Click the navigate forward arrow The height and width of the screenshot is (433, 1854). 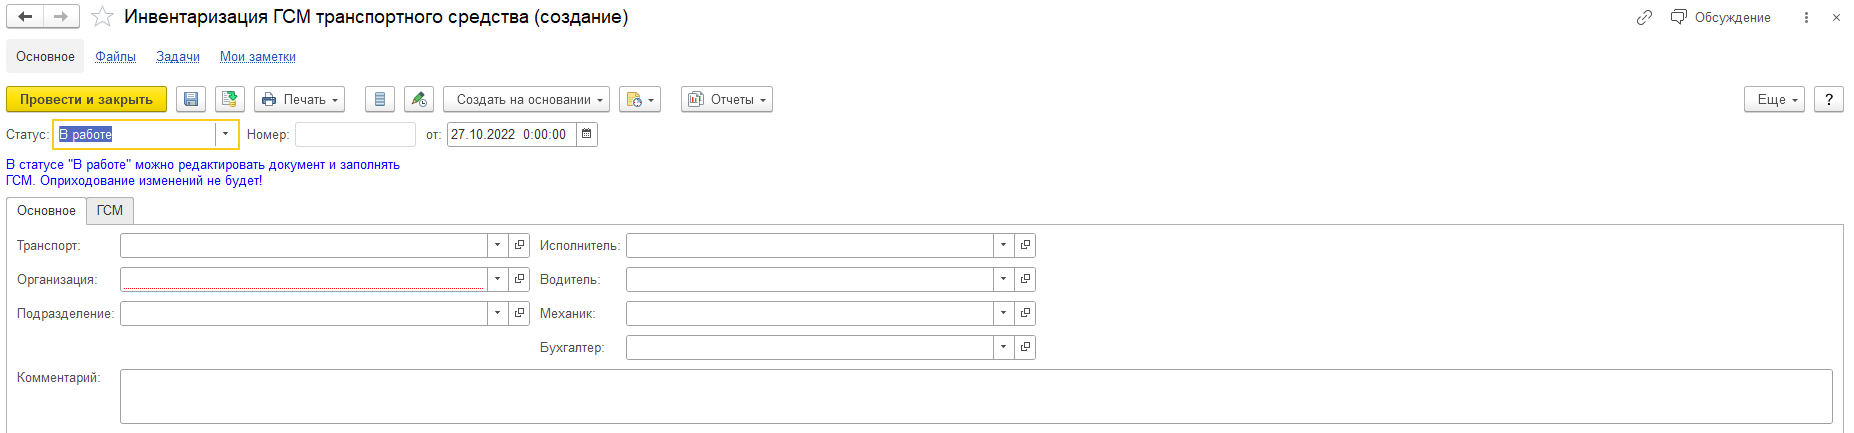click(61, 17)
